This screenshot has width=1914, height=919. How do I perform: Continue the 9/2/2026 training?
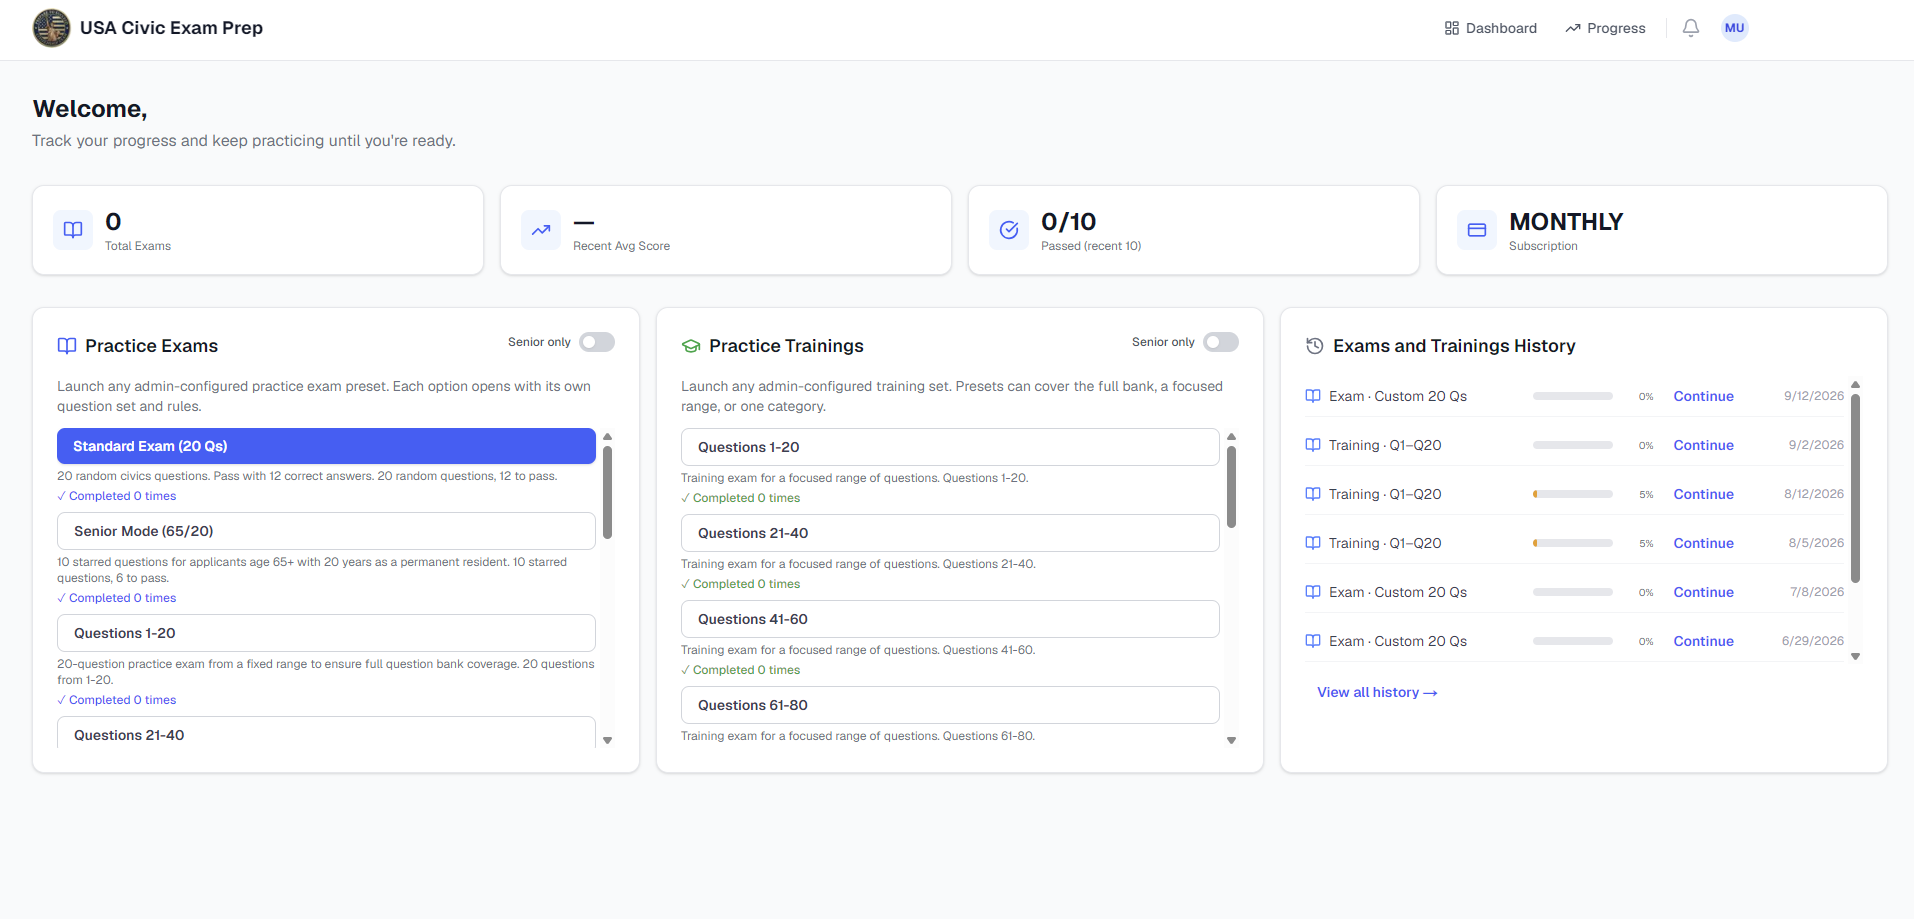pyautogui.click(x=1703, y=445)
